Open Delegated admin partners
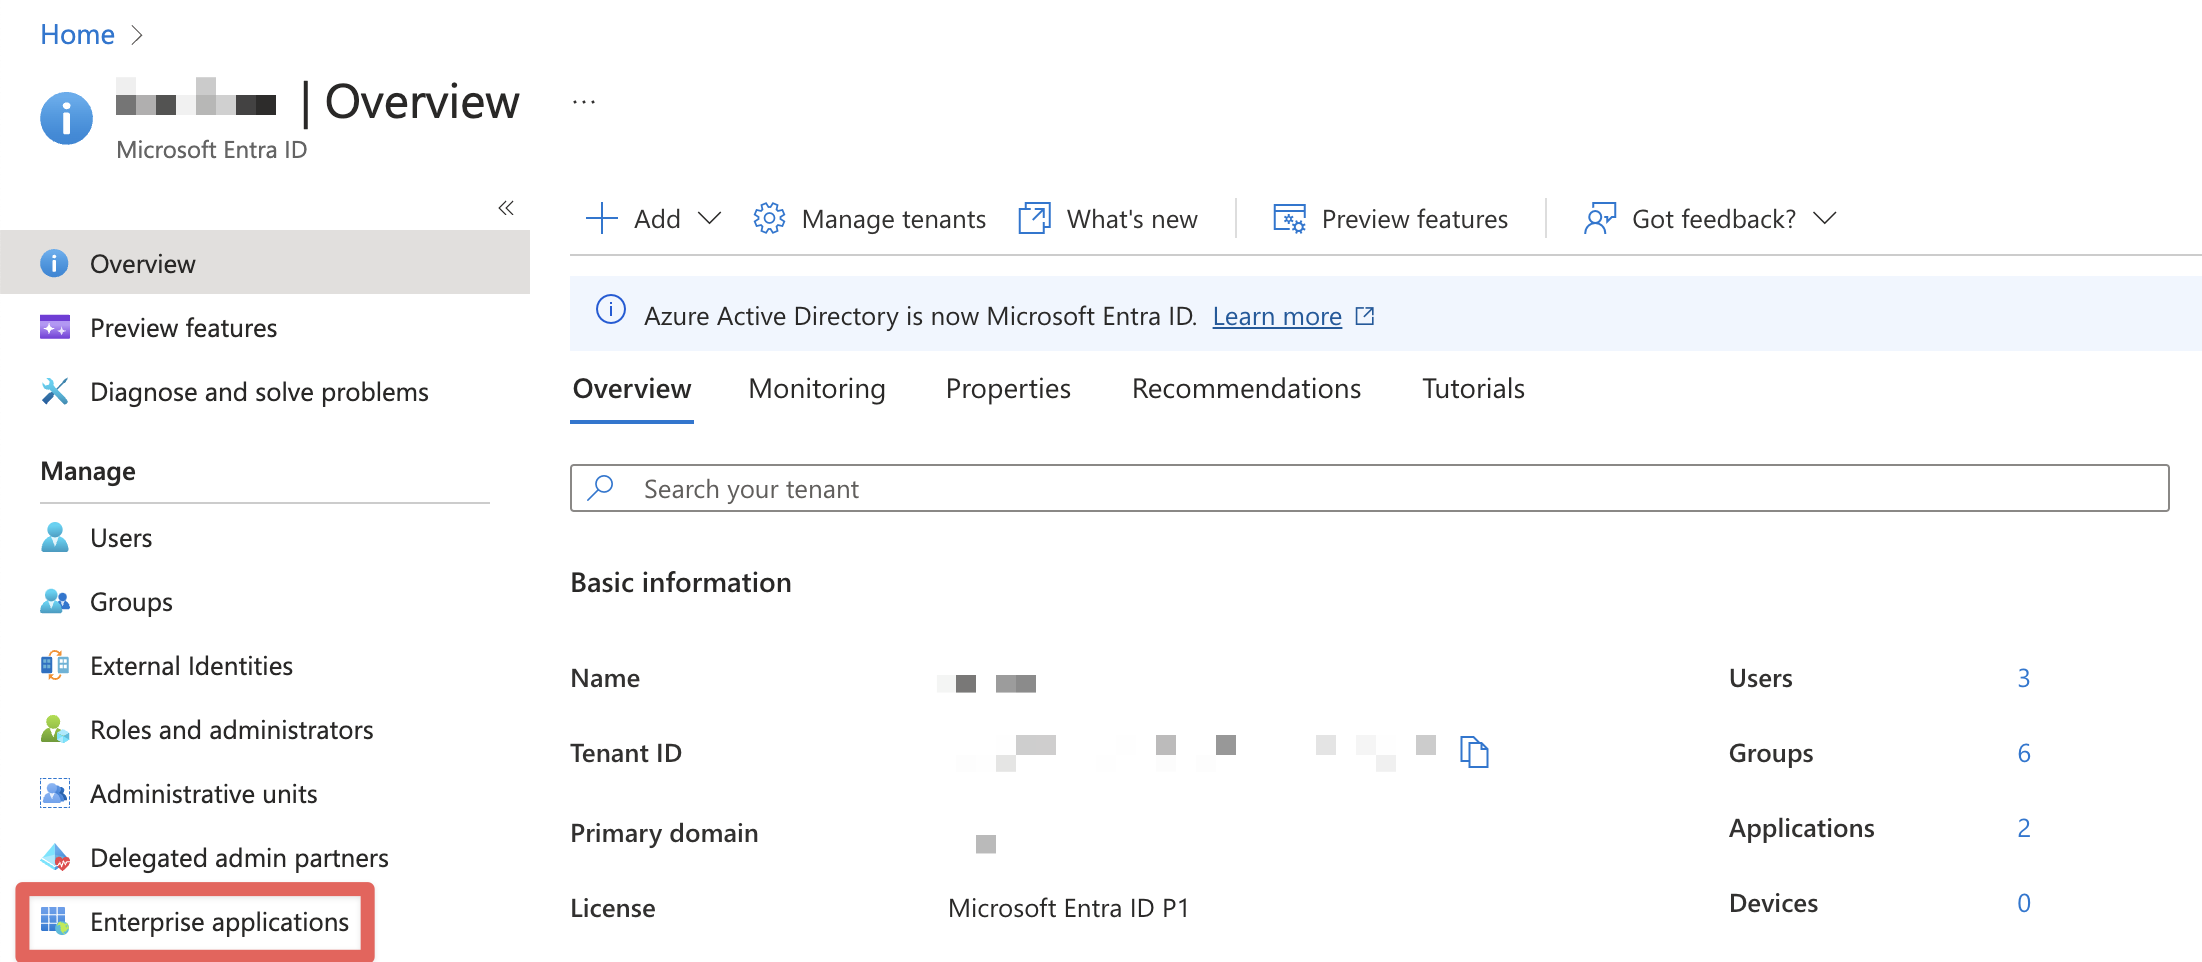Screen dimensions: 2202x962 click(239, 858)
